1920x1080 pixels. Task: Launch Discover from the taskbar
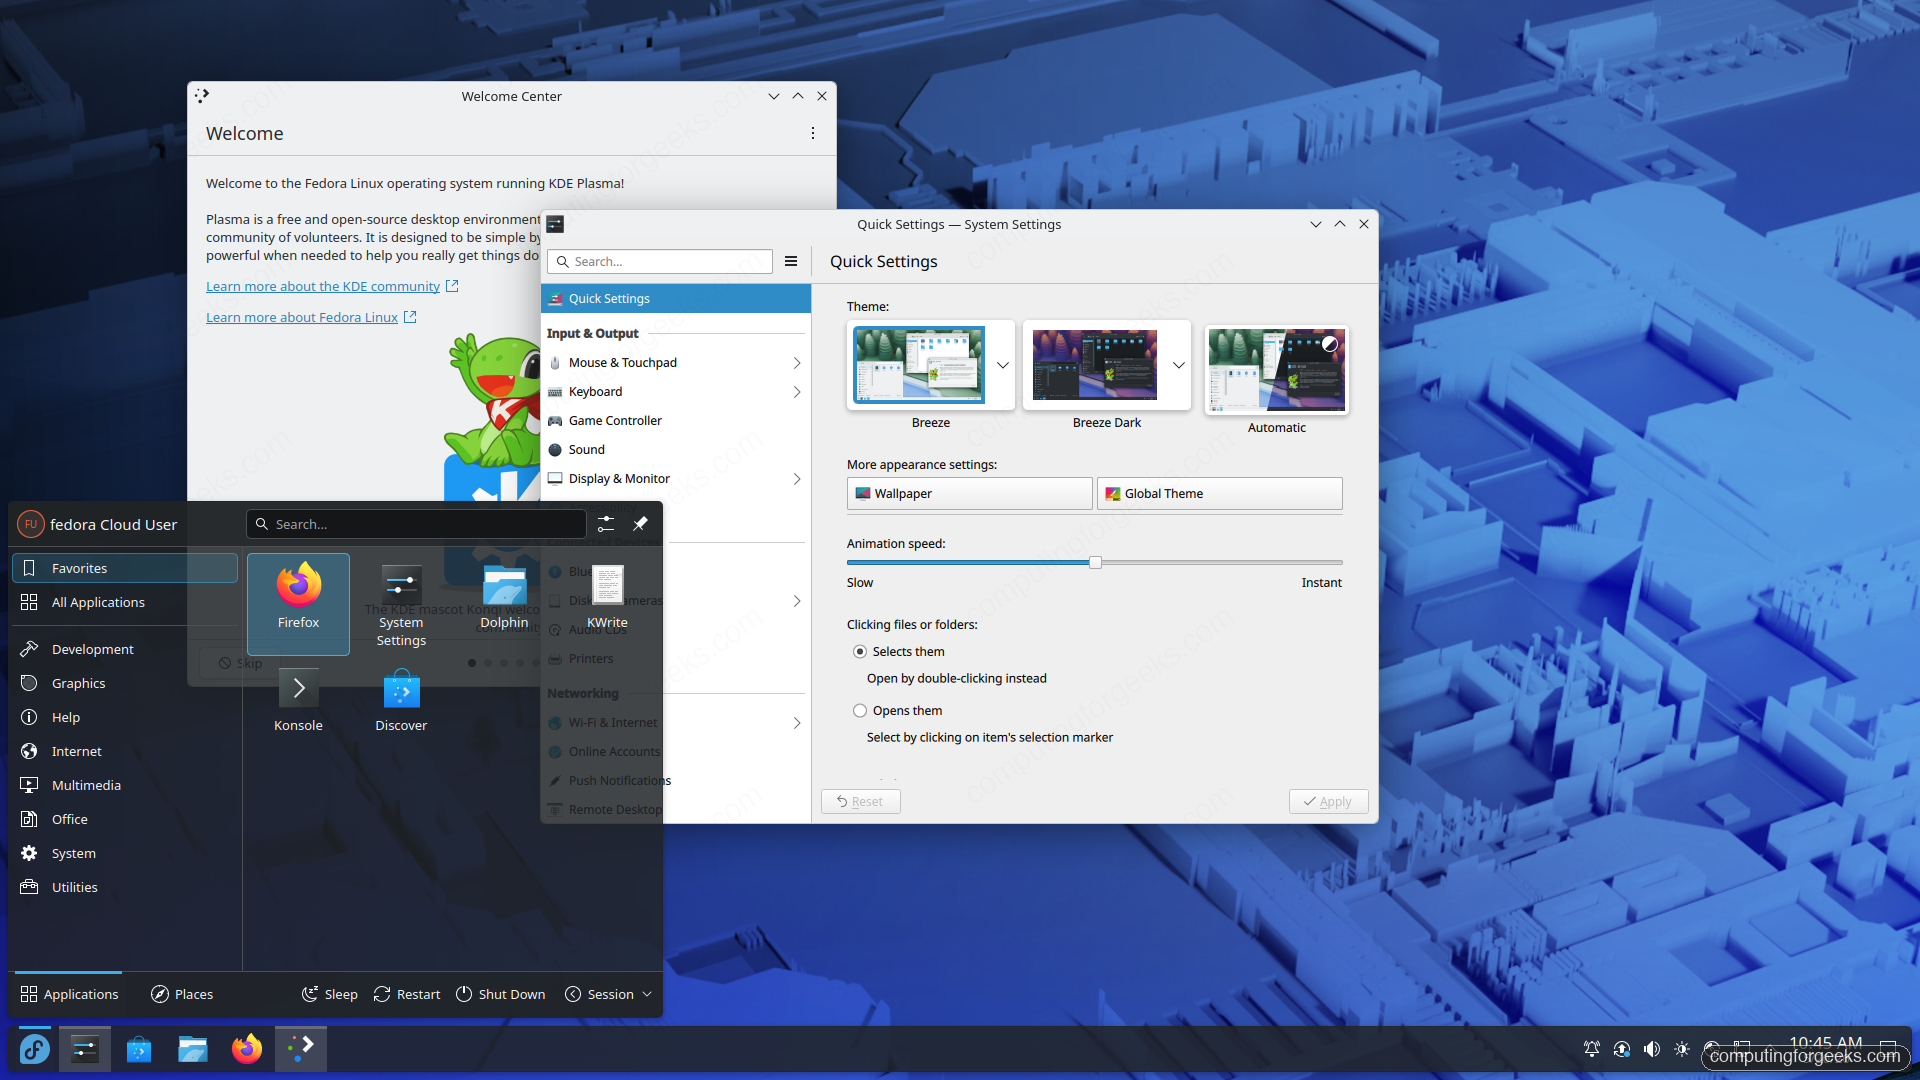click(x=139, y=1049)
